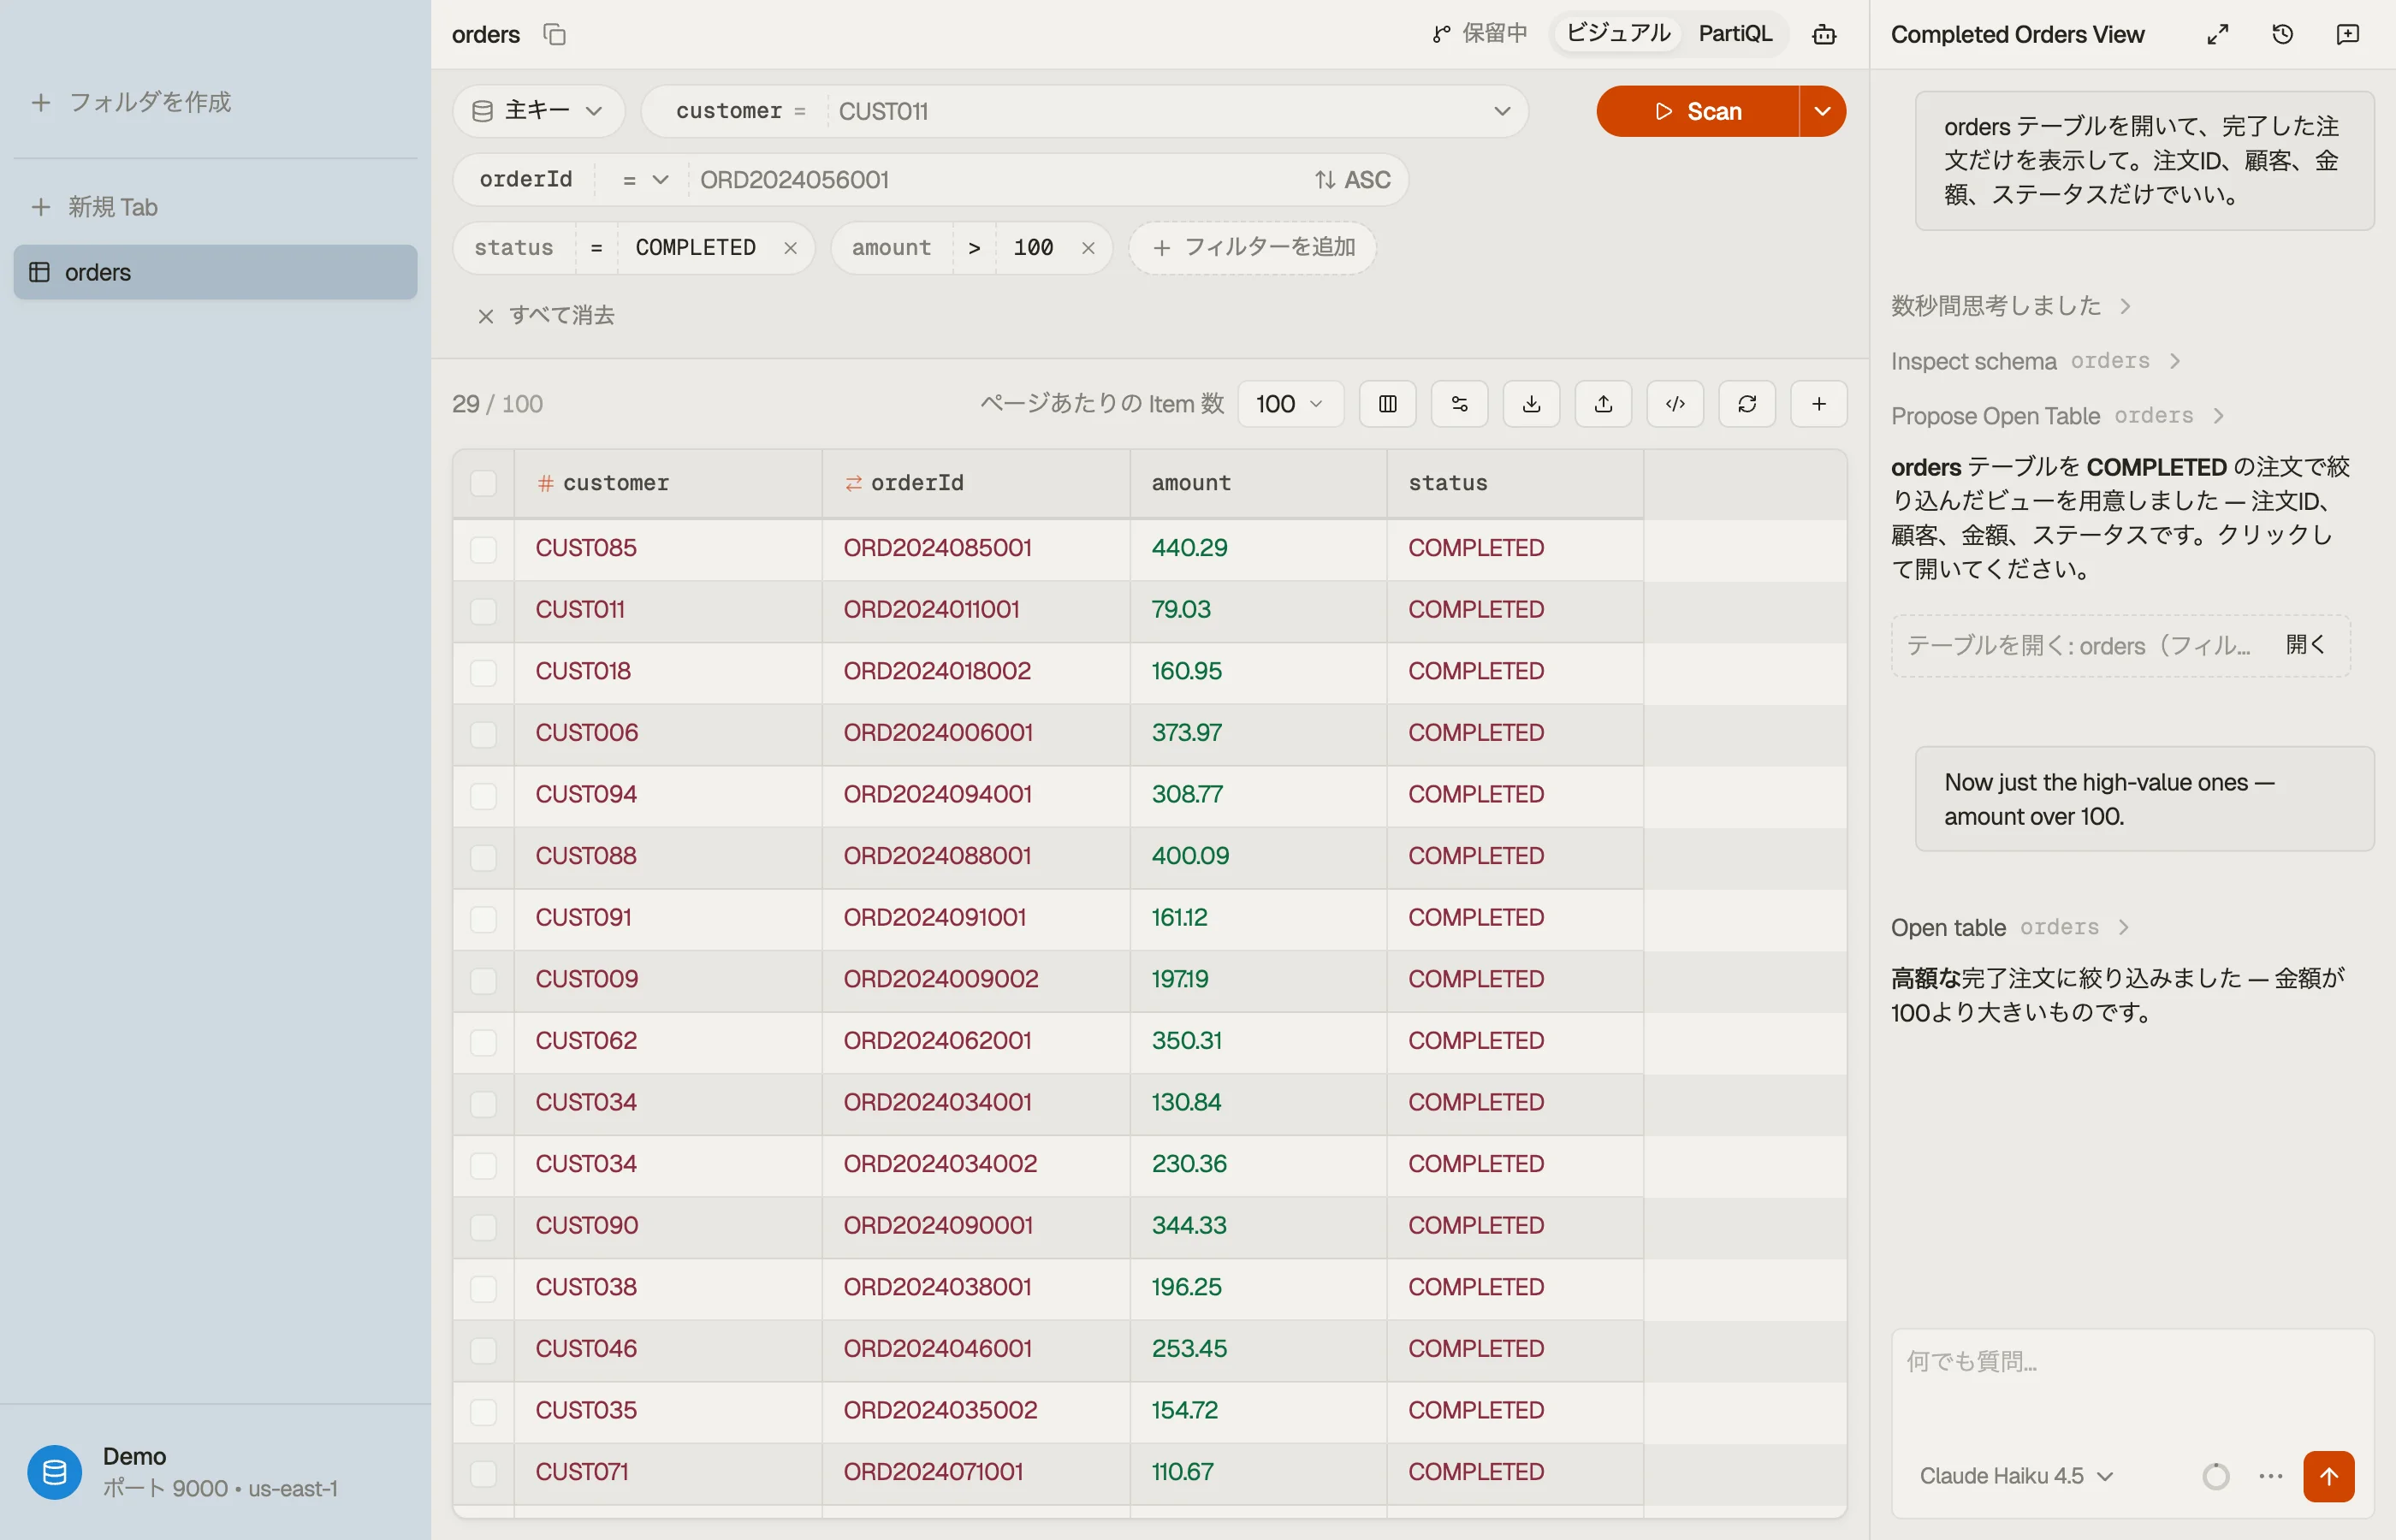Check the row for ORD2024011001
This screenshot has height=1540, width=2396.
(483, 611)
